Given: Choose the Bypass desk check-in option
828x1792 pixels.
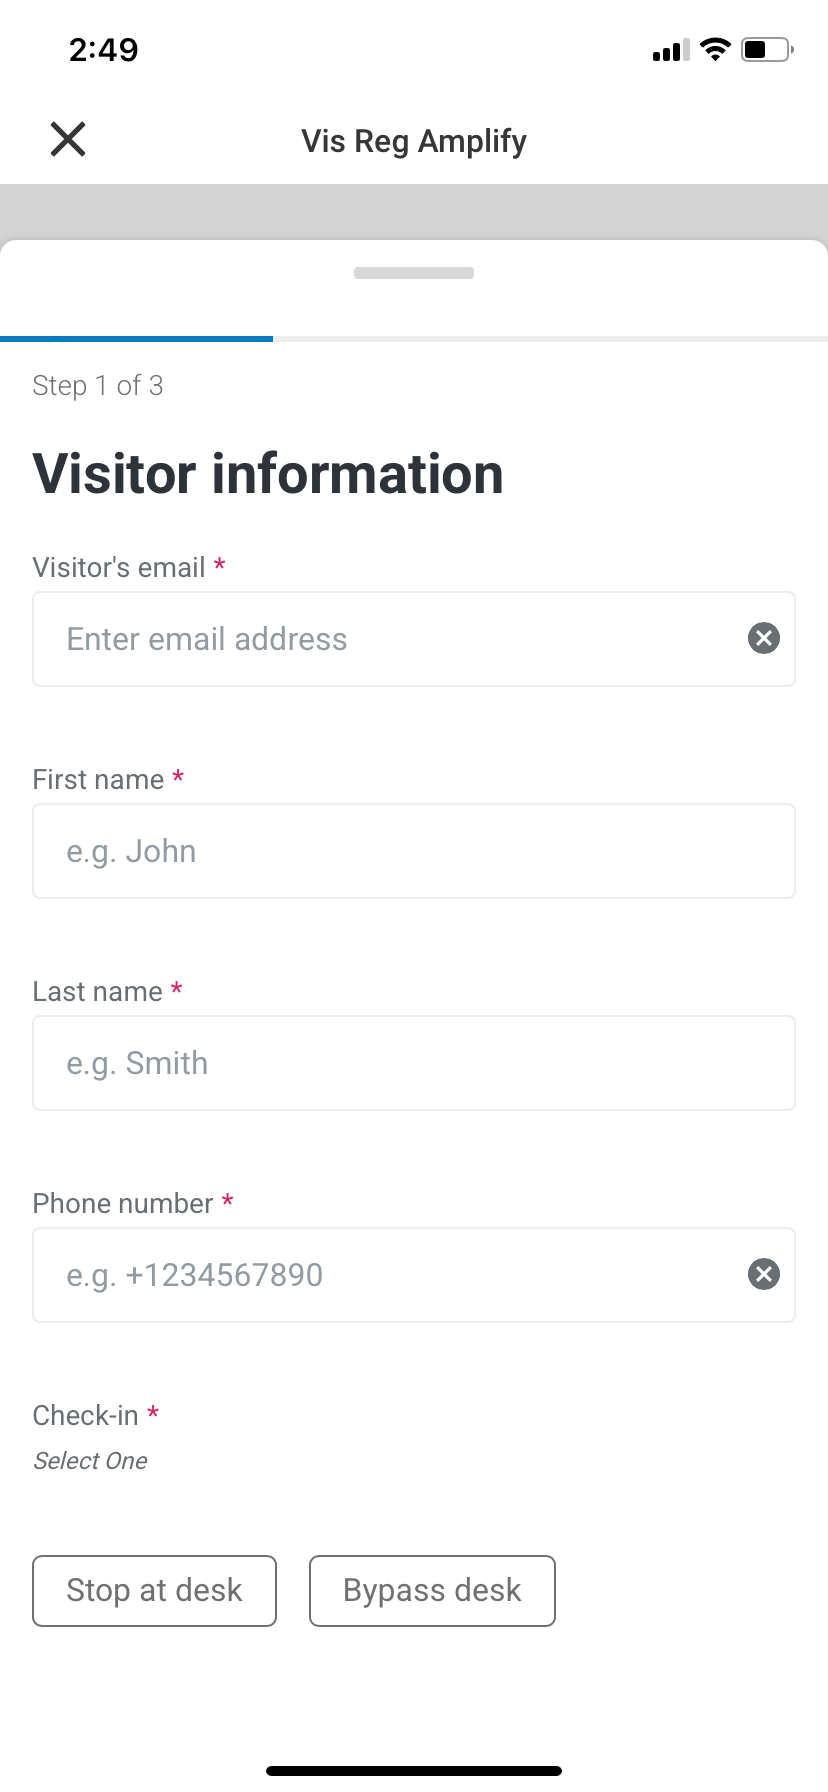Looking at the screenshot, I should click(432, 1590).
